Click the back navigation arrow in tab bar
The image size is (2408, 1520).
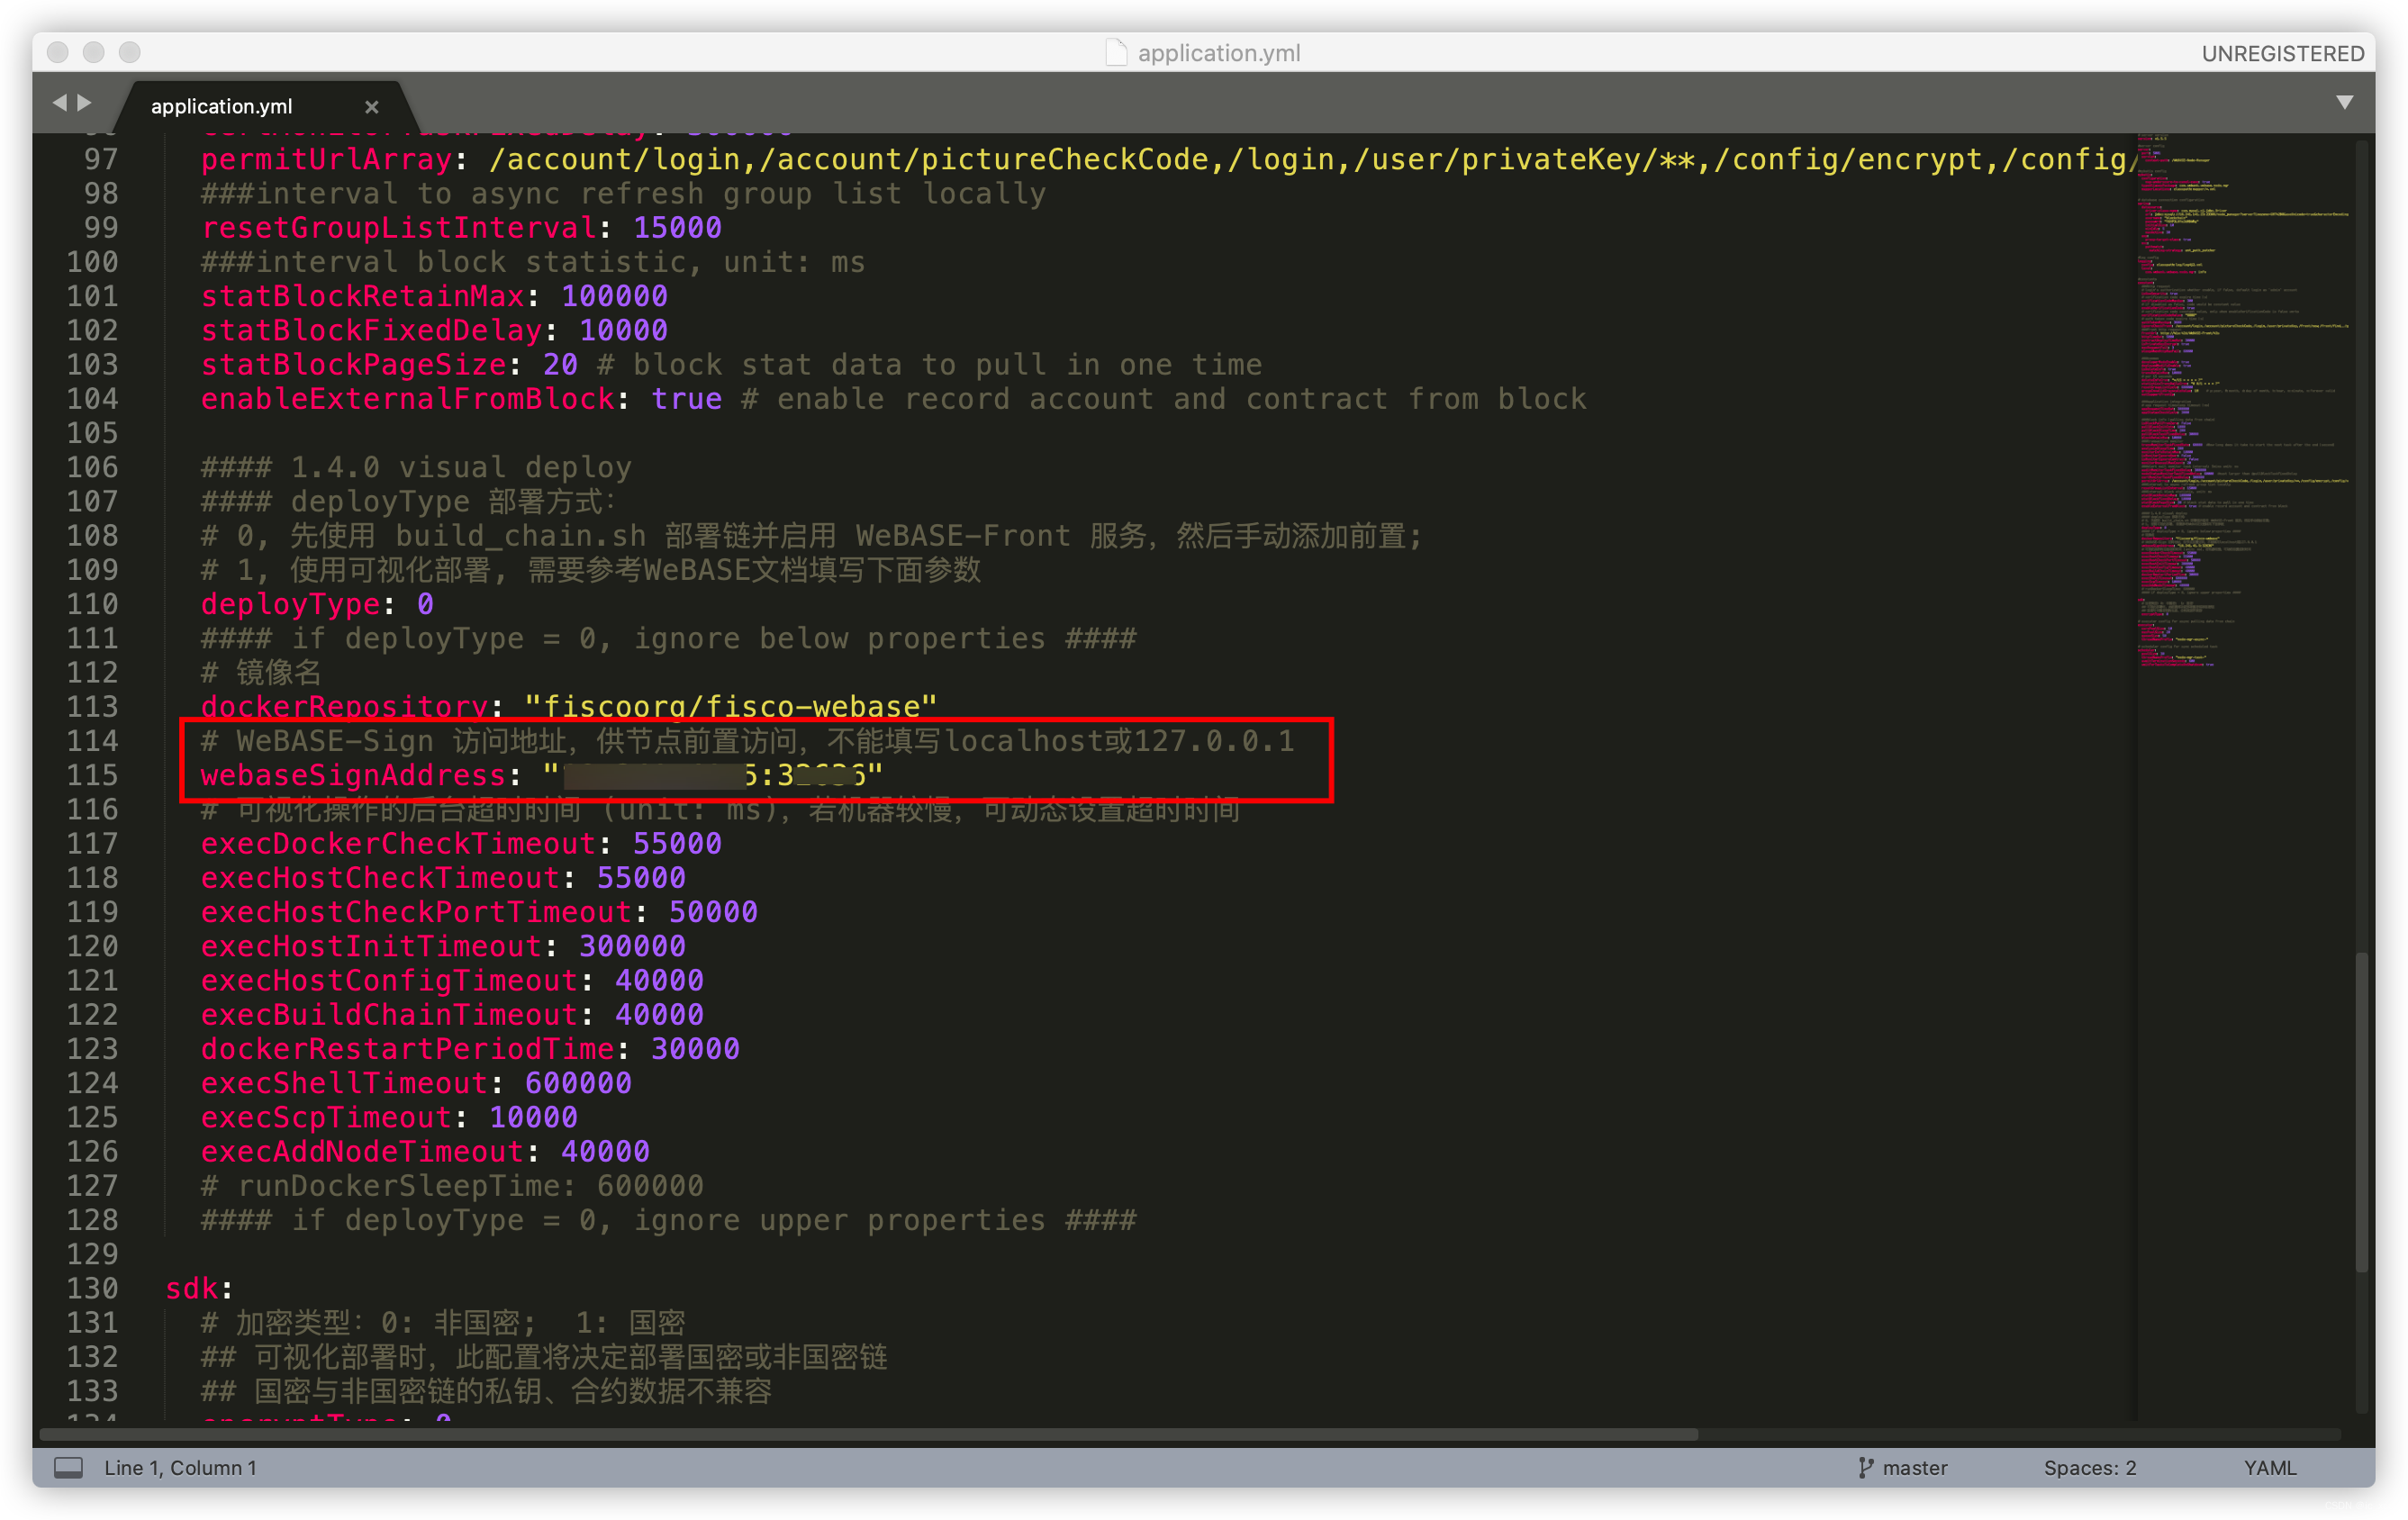pos(59,103)
